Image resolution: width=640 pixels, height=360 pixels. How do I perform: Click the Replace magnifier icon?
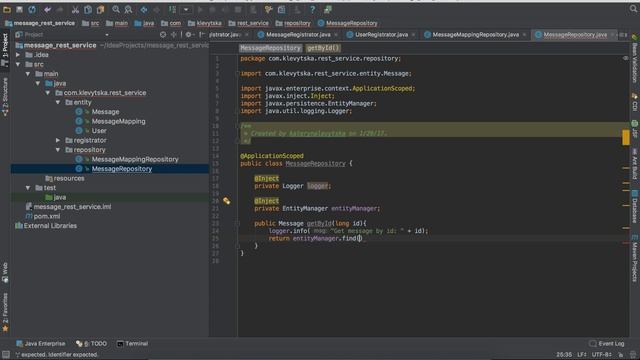(x=128, y=9)
